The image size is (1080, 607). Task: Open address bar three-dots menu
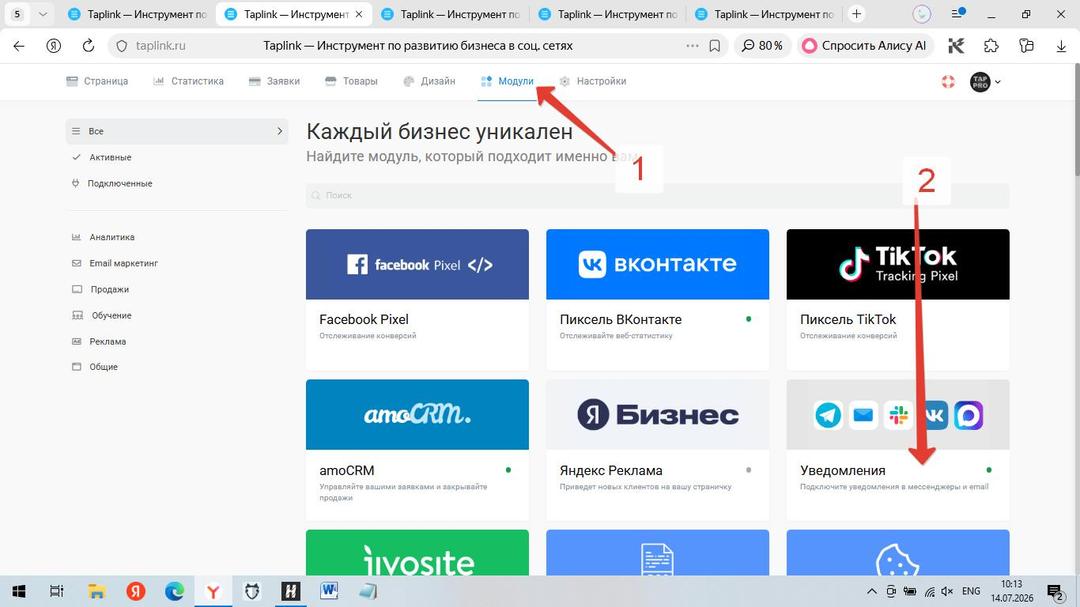click(692, 46)
